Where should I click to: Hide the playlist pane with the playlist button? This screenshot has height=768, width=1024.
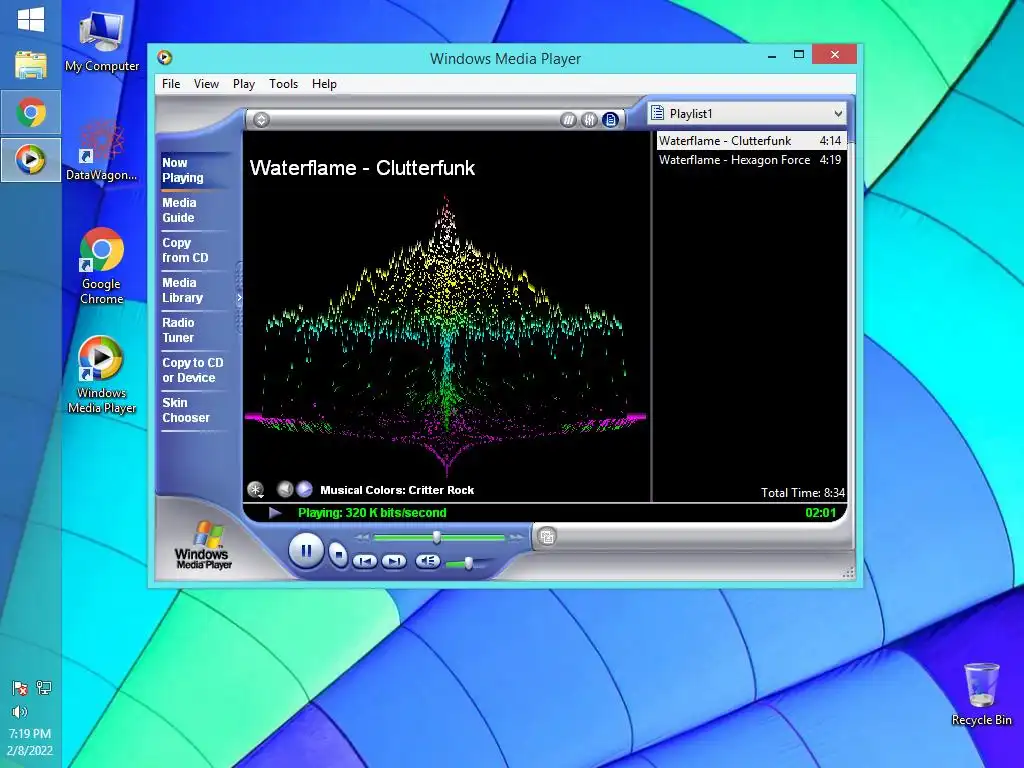(x=610, y=120)
